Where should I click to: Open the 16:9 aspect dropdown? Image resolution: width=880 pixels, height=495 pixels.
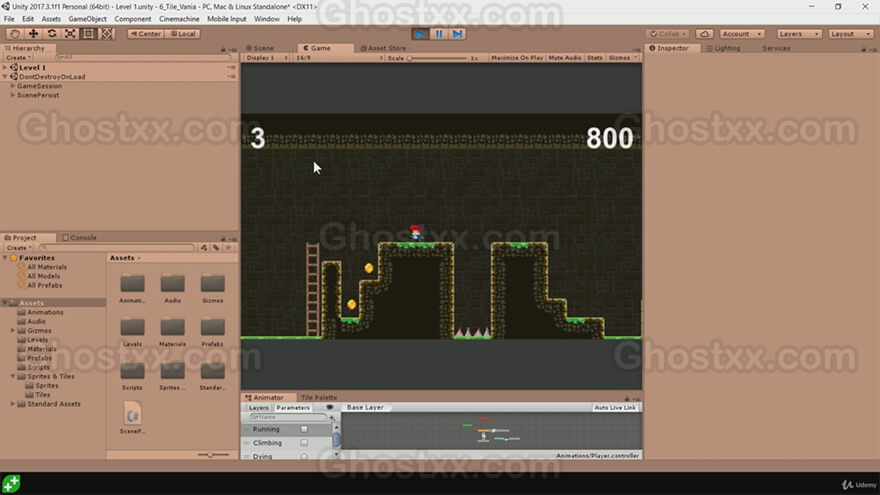(x=339, y=58)
